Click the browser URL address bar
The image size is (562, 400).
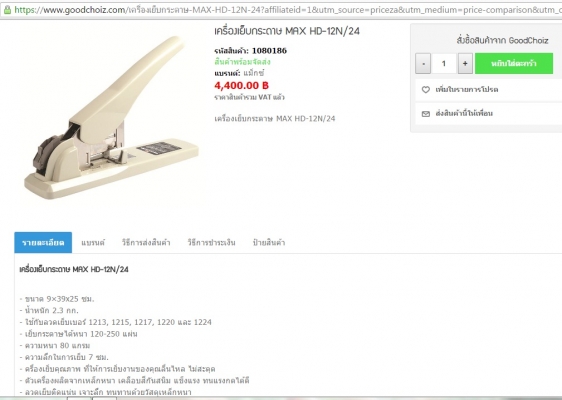coord(287,10)
